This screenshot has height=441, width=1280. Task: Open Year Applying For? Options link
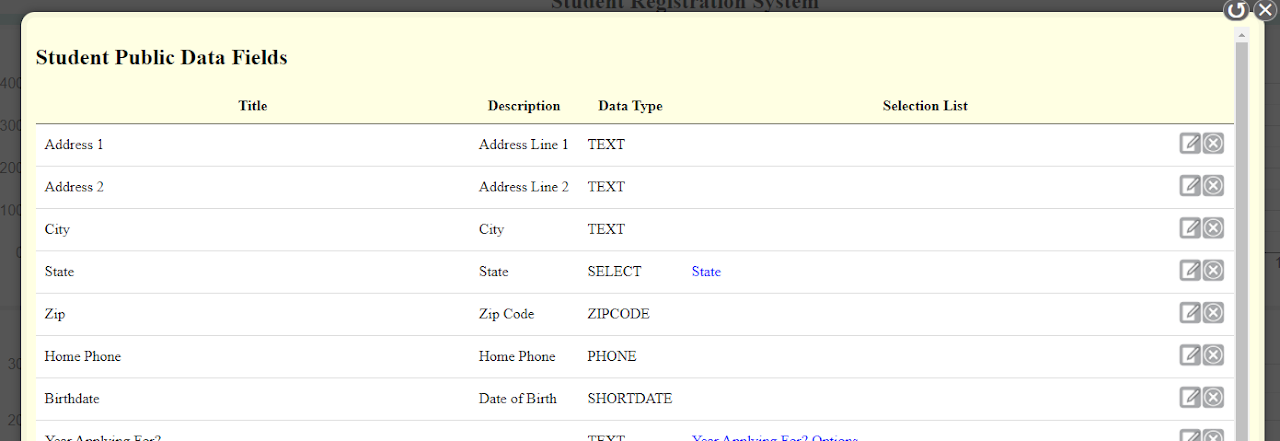(774, 438)
